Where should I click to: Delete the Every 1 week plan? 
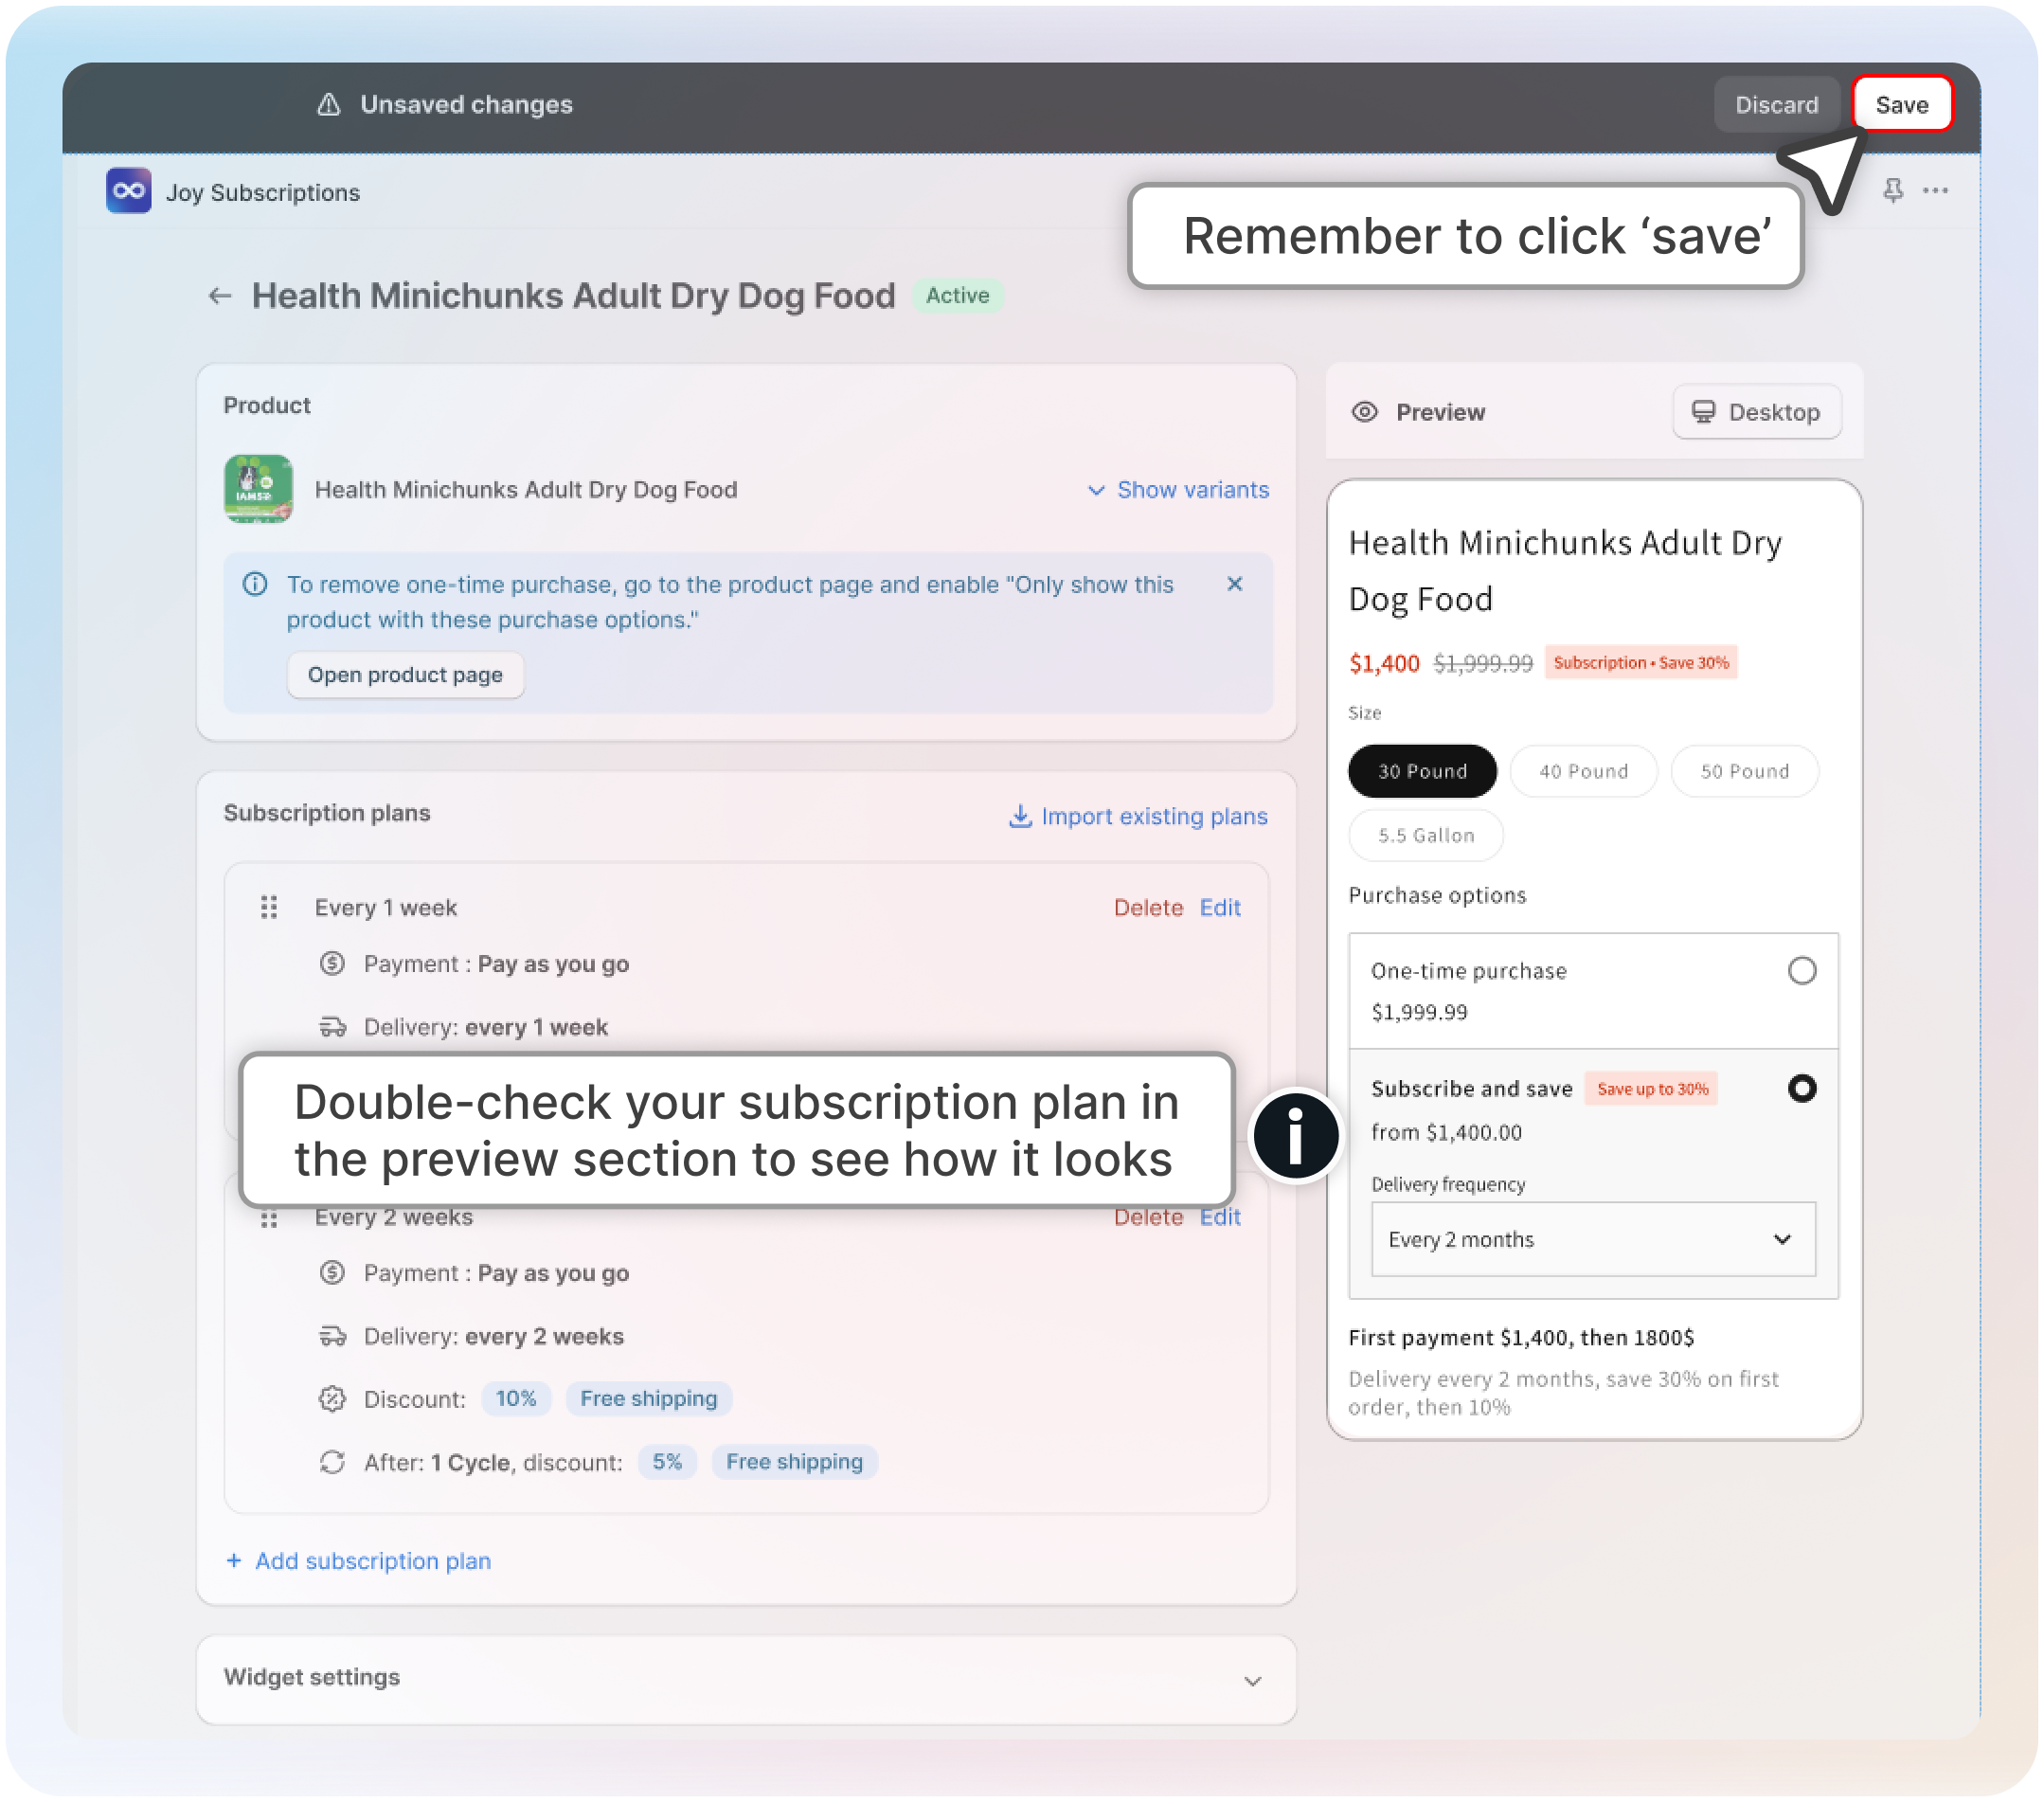pyautogui.click(x=1148, y=907)
